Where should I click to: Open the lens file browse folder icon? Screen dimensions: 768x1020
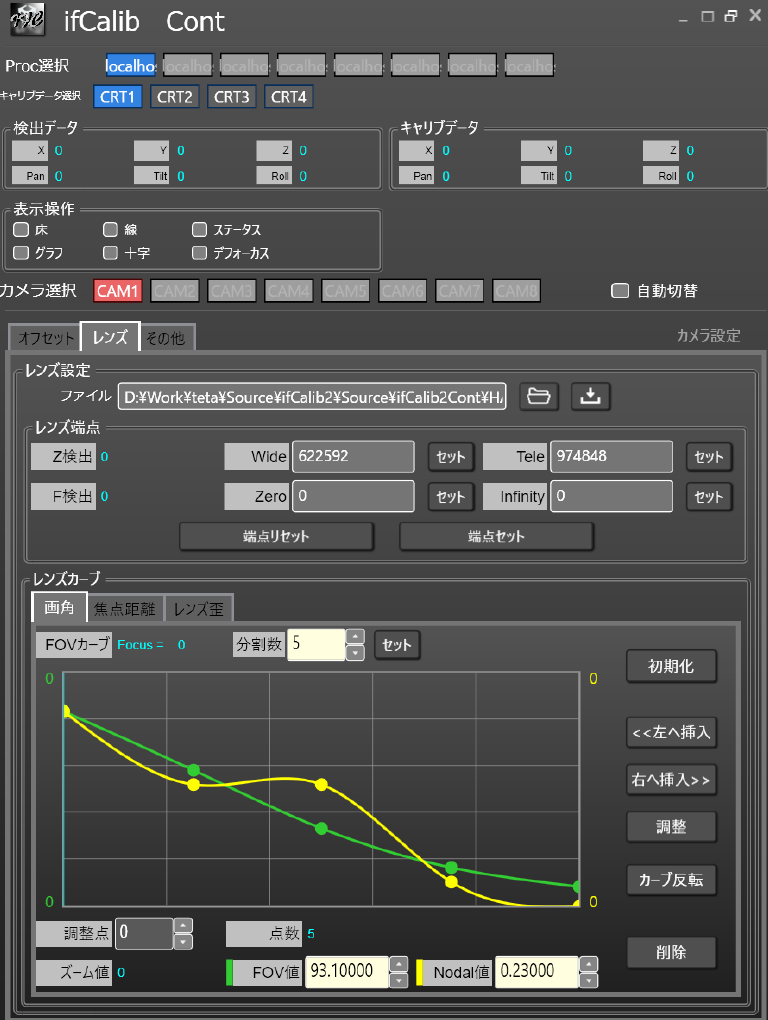(539, 396)
